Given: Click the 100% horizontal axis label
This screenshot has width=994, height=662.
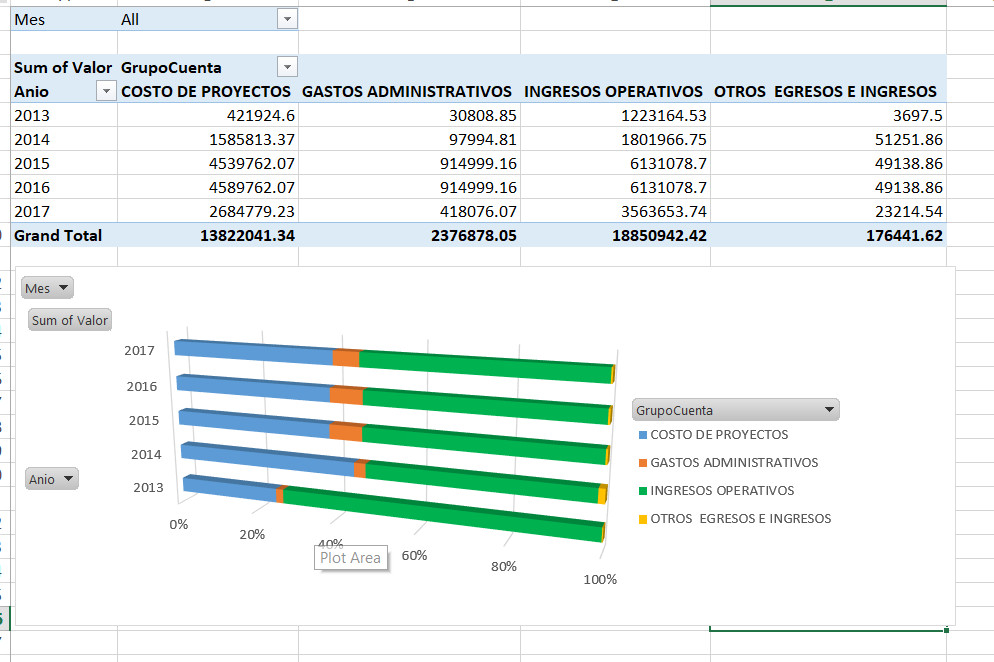Looking at the screenshot, I should (x=600, y=579).
